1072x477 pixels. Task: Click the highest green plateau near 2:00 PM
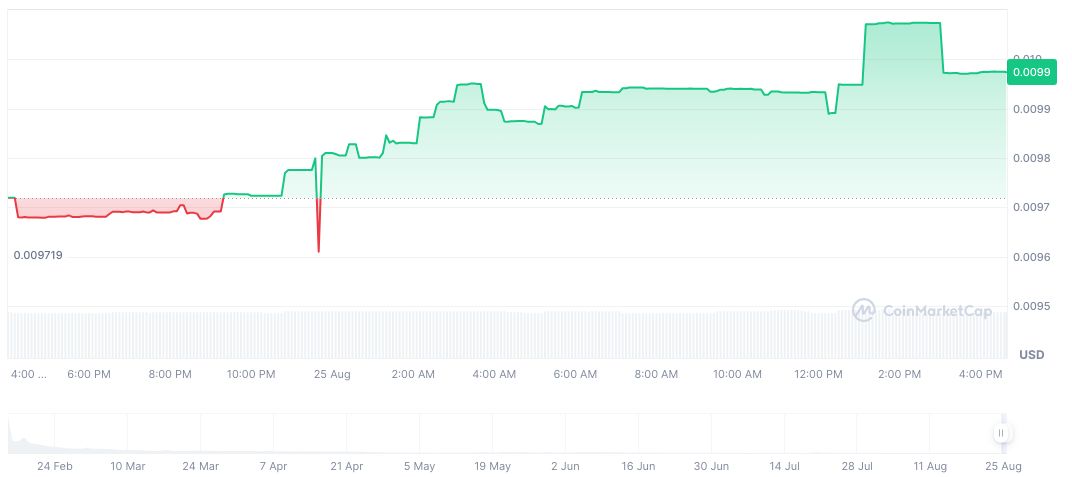[901, 23]
